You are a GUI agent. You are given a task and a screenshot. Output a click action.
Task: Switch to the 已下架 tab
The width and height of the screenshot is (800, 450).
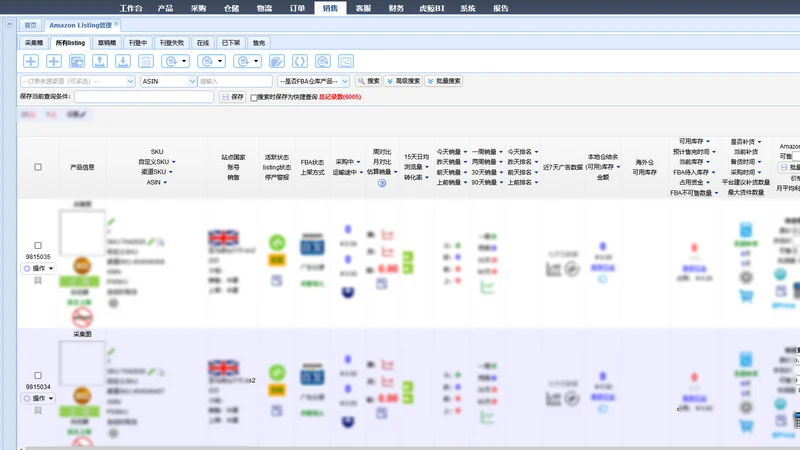231,43
